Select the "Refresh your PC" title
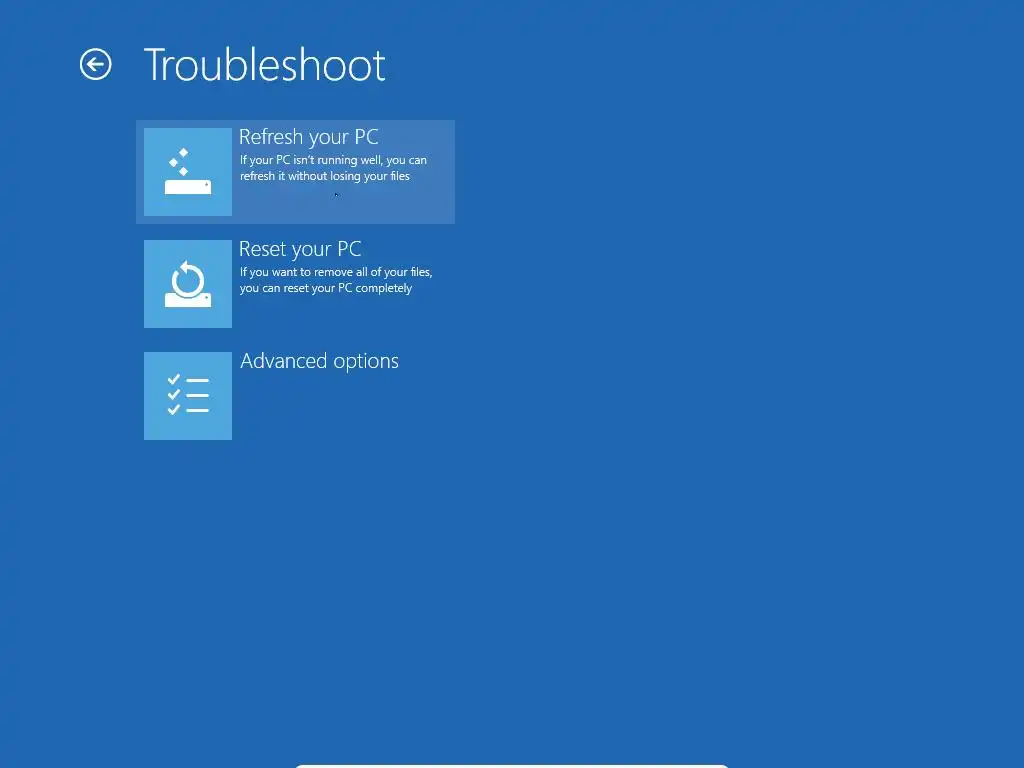The image size is (1024, 768). [x=308, y=137]
